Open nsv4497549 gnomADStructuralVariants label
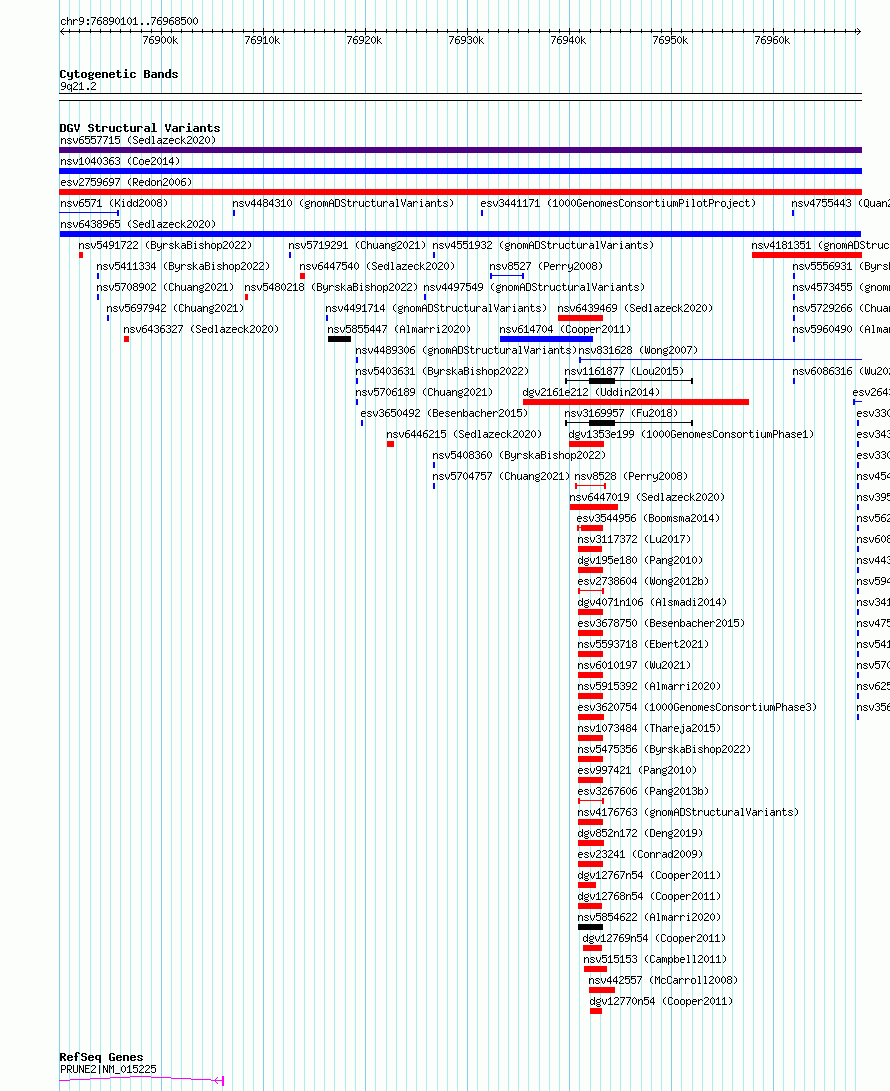 tap(534, 287)
